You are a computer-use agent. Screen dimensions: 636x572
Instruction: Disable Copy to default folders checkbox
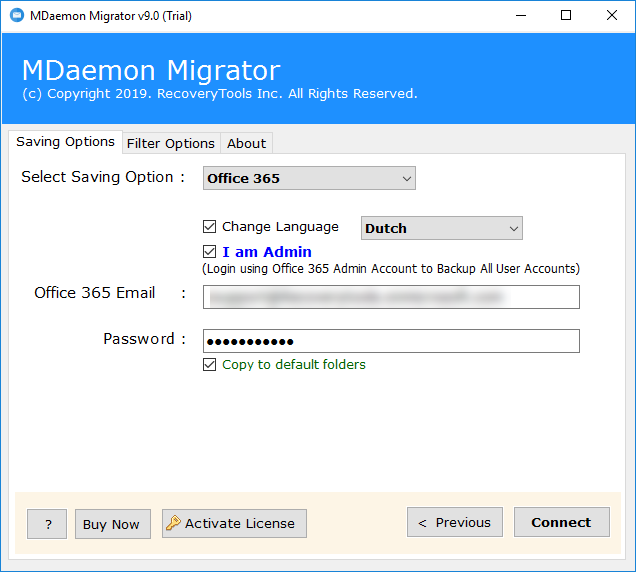(x=209, y=364)
